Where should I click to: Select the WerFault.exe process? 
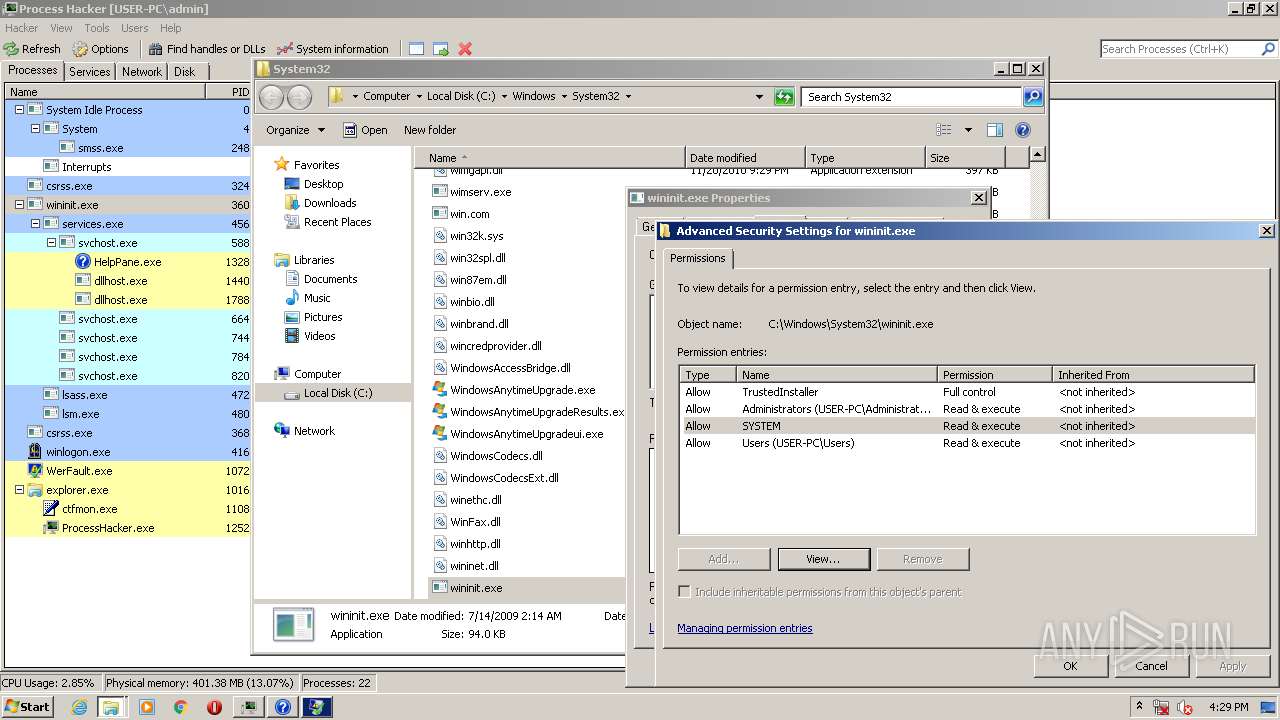(127, 471)
